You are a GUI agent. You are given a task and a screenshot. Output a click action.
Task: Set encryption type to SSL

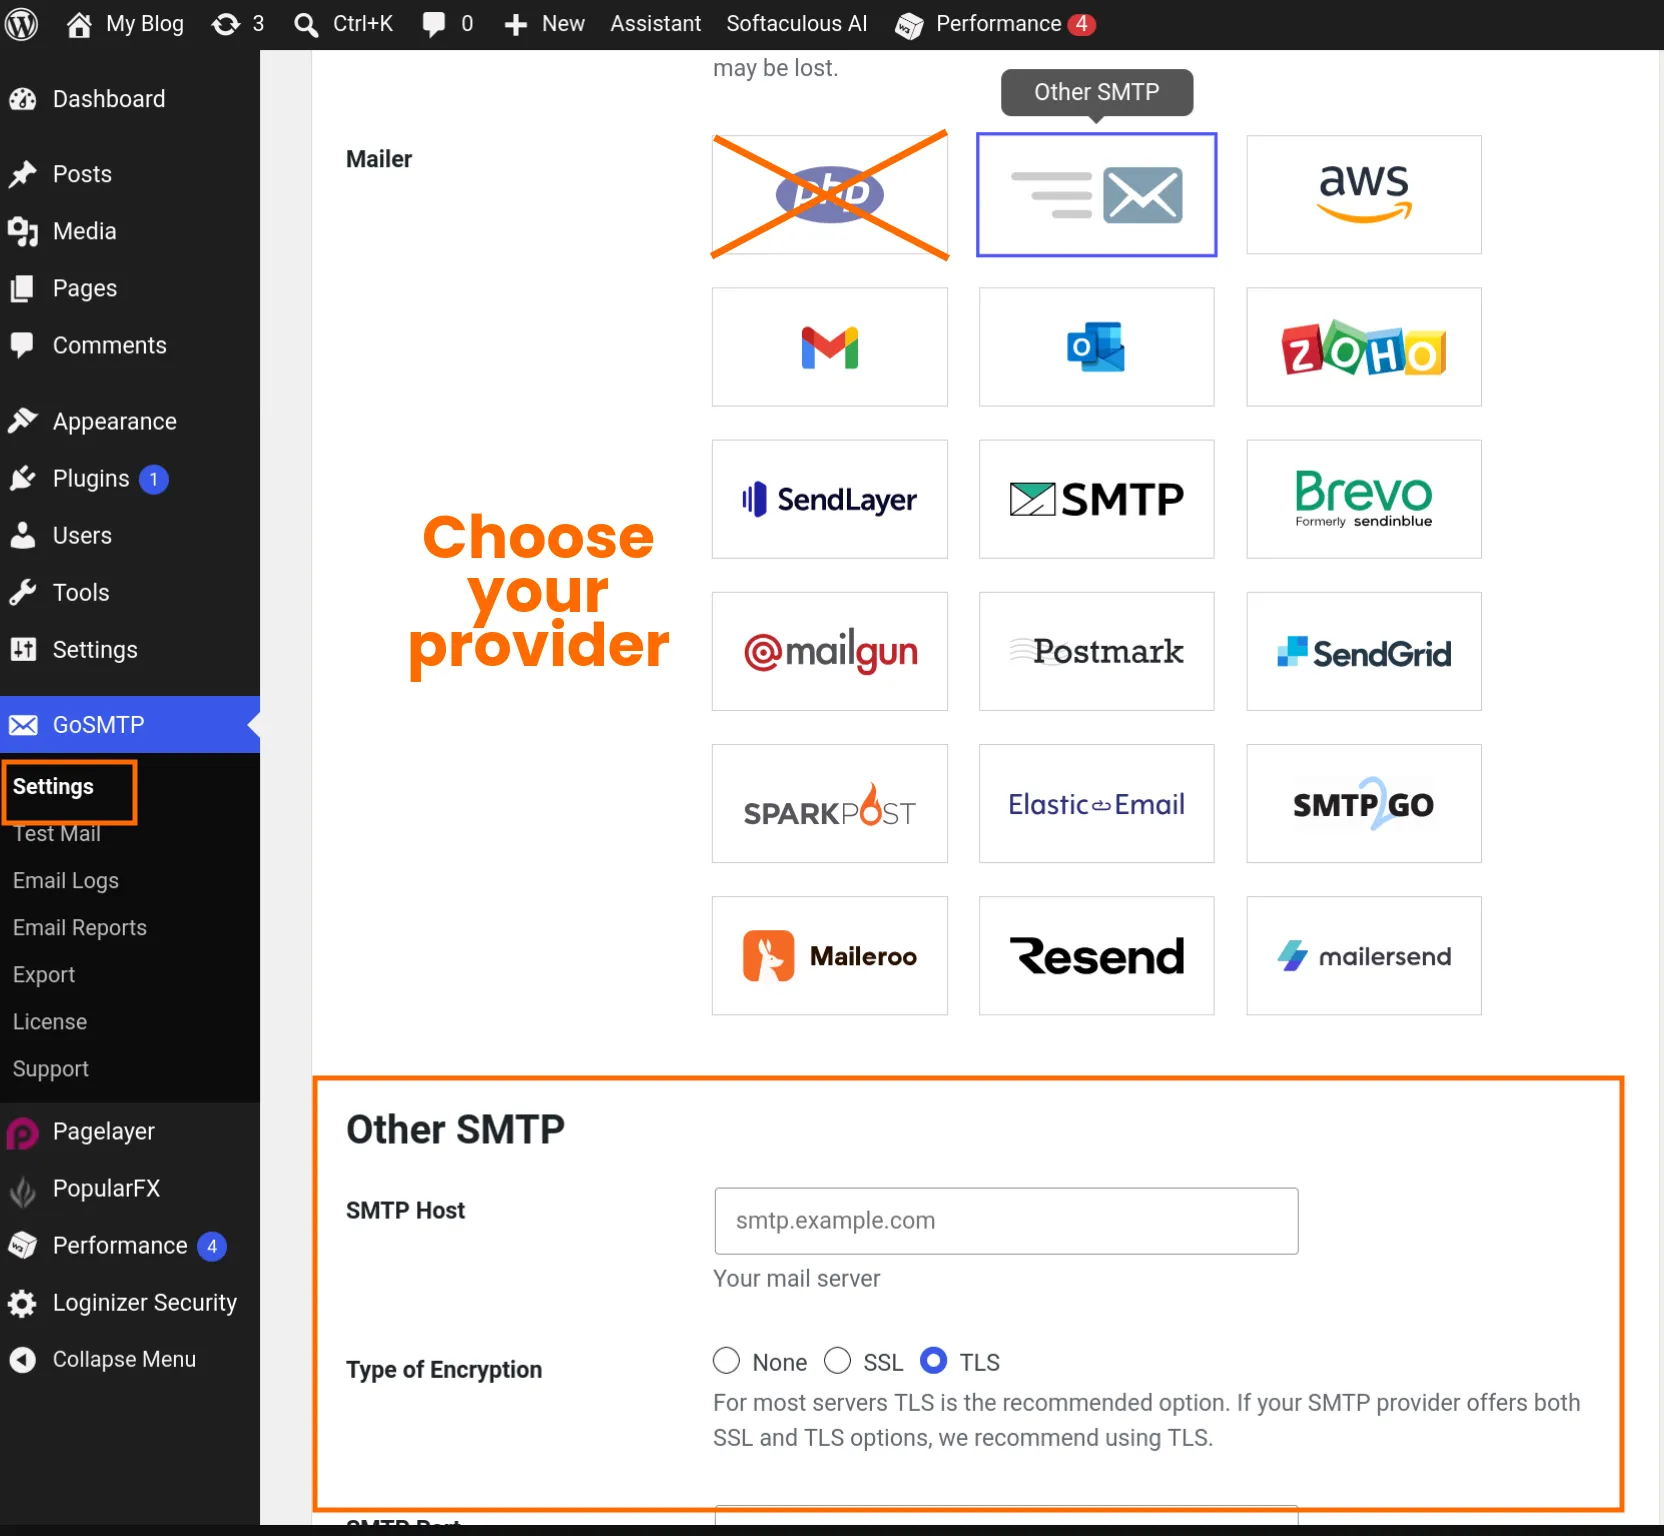[x=838, y=1361]
